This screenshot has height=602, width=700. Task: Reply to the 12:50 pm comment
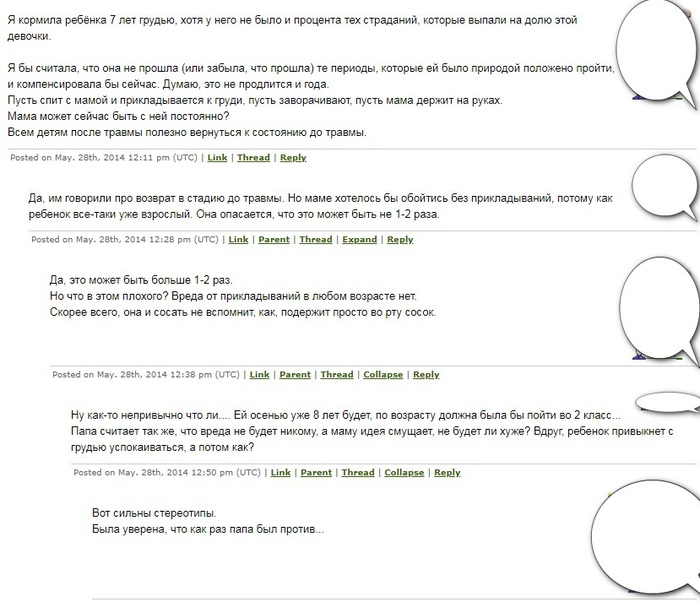(447, 473)
